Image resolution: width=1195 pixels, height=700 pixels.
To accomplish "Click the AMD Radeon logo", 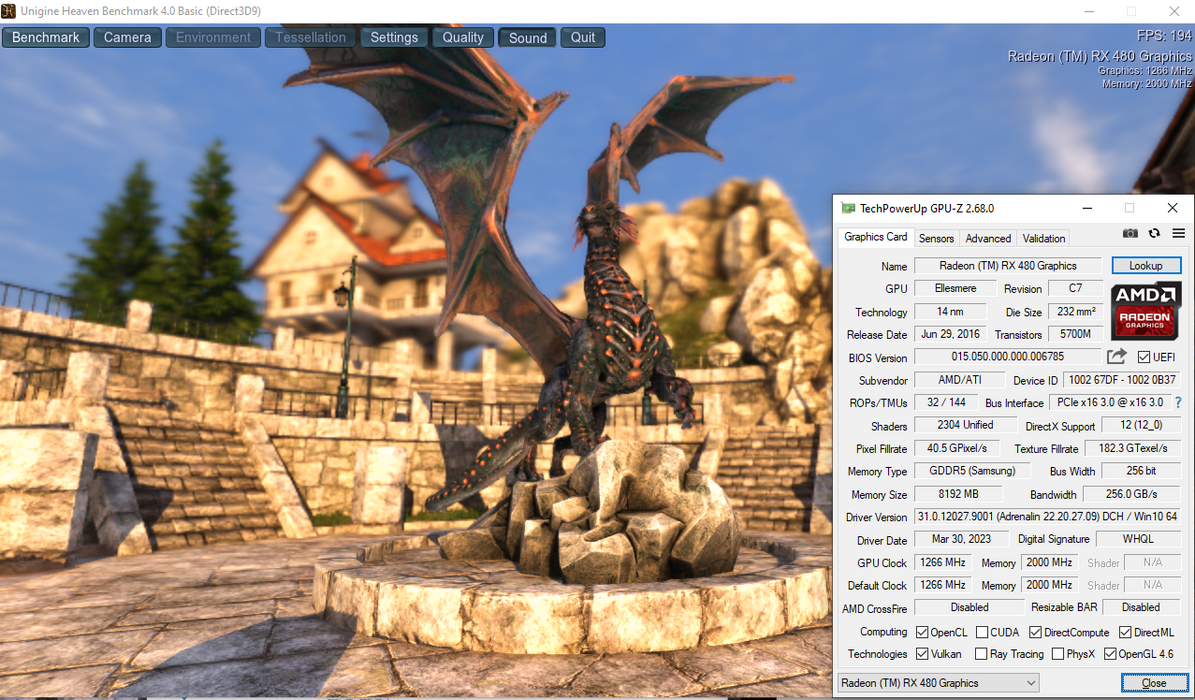I will tap(1145, 311).
